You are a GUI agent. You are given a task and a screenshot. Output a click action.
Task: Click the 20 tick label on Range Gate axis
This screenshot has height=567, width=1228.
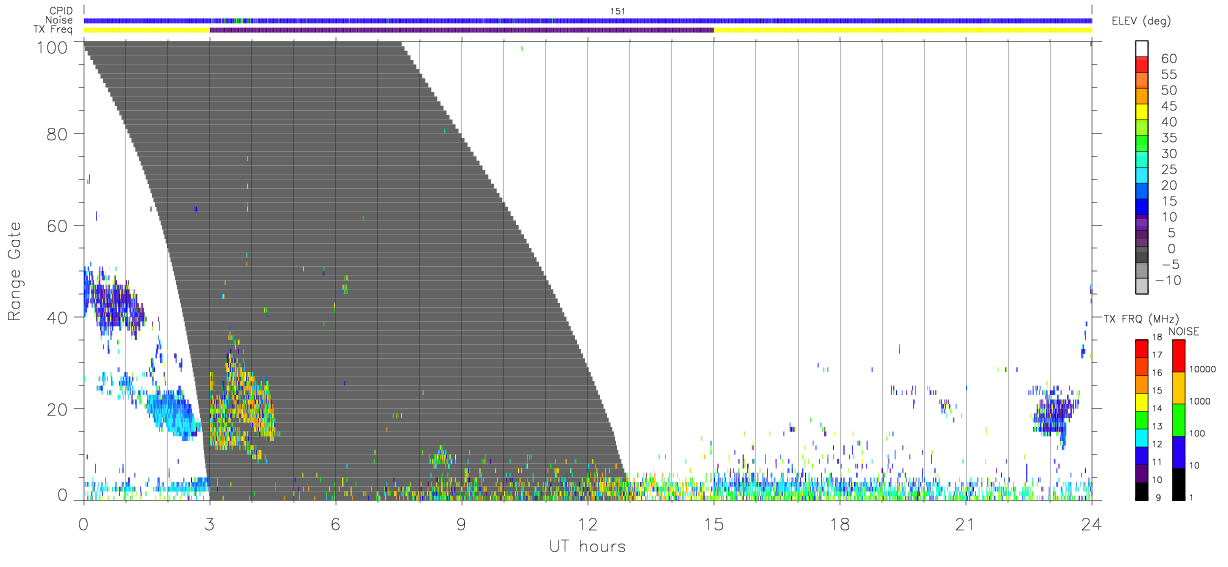pos(59,409)
